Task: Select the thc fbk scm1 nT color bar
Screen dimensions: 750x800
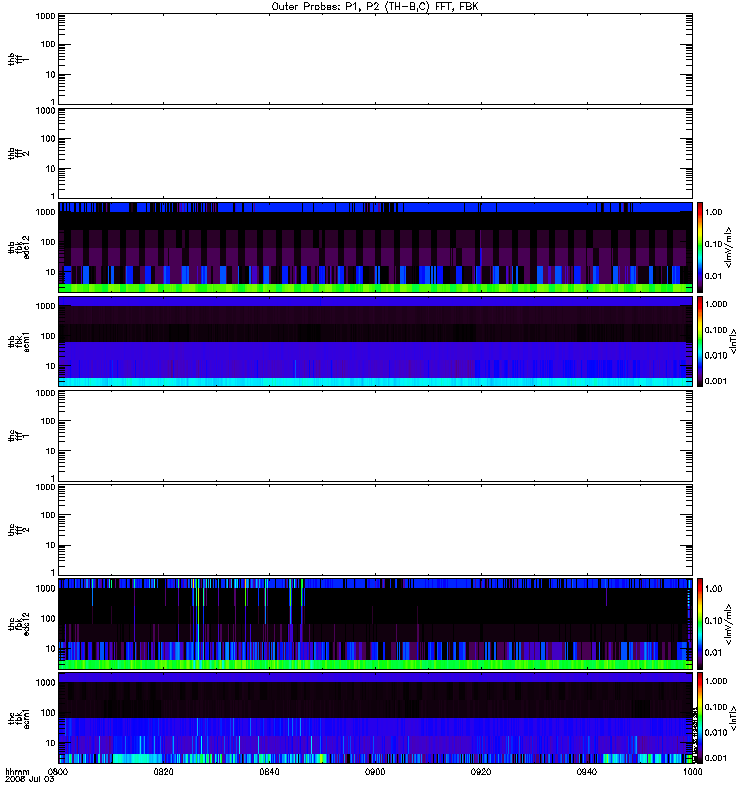Action: 700,718
